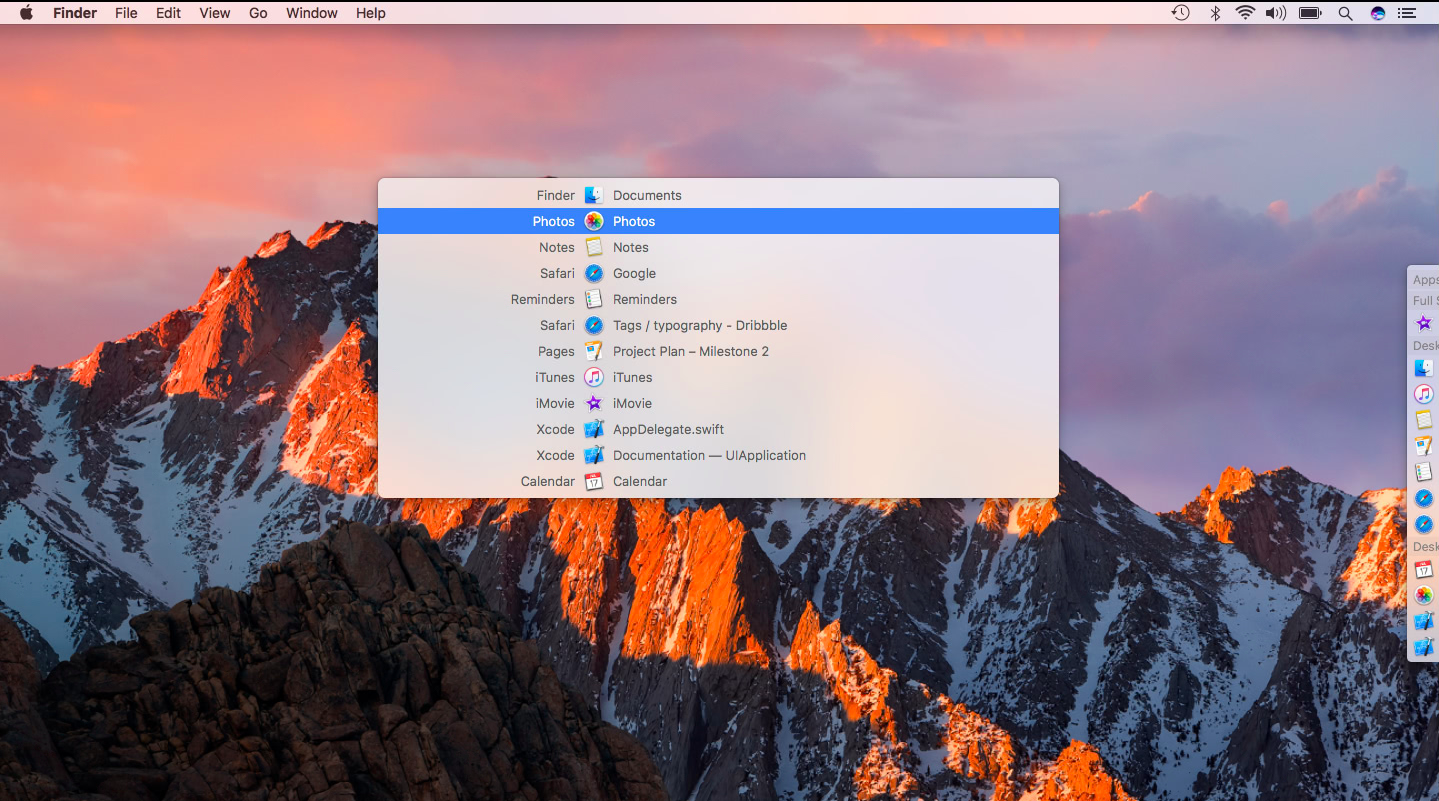The width and height of the screenshot is (1439, 801).
Task: Click the lower Safari compass in the side panel
Action: (x=1424, y=524)
